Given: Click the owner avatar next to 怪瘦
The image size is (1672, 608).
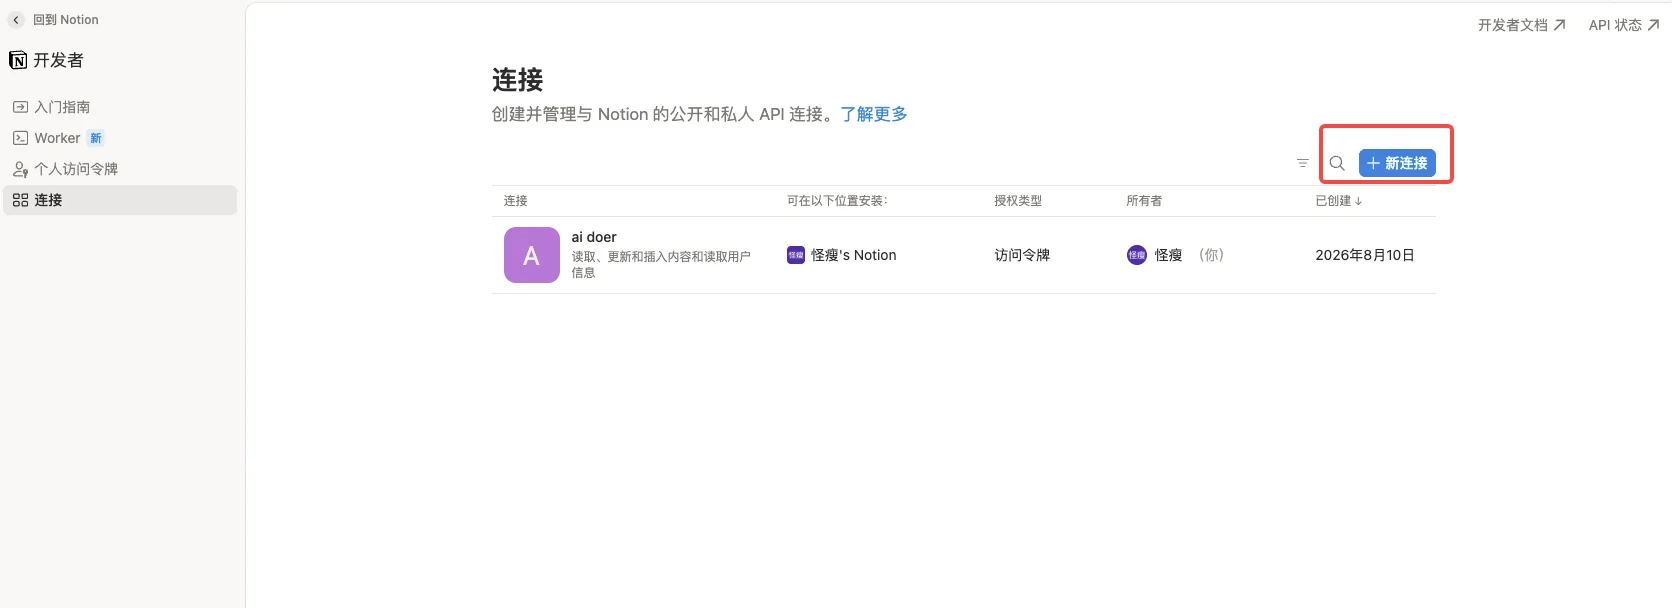Looking at the screenshot, I should (1137, 255).
